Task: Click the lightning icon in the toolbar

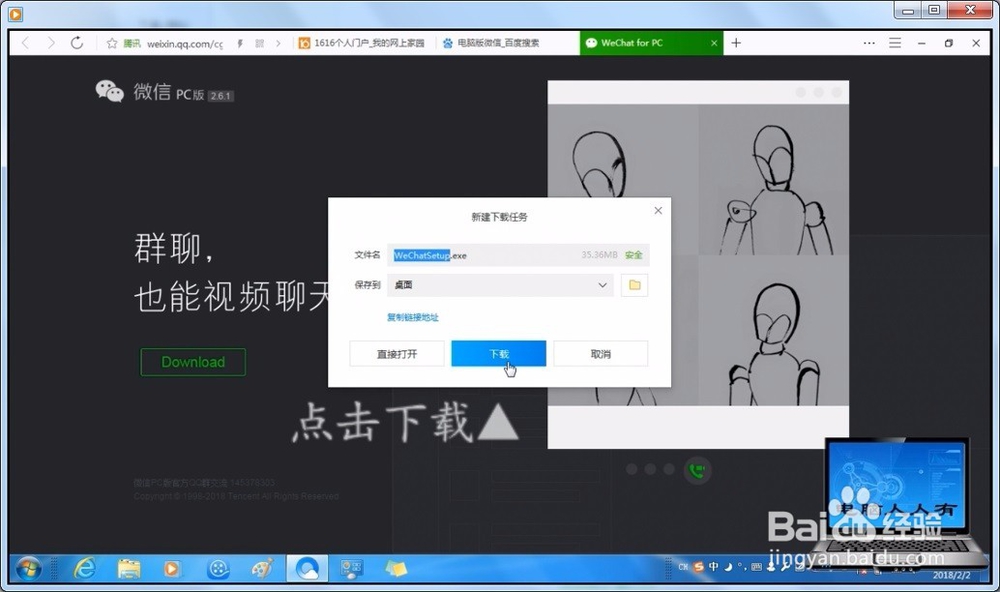Action: pos(240,43)
